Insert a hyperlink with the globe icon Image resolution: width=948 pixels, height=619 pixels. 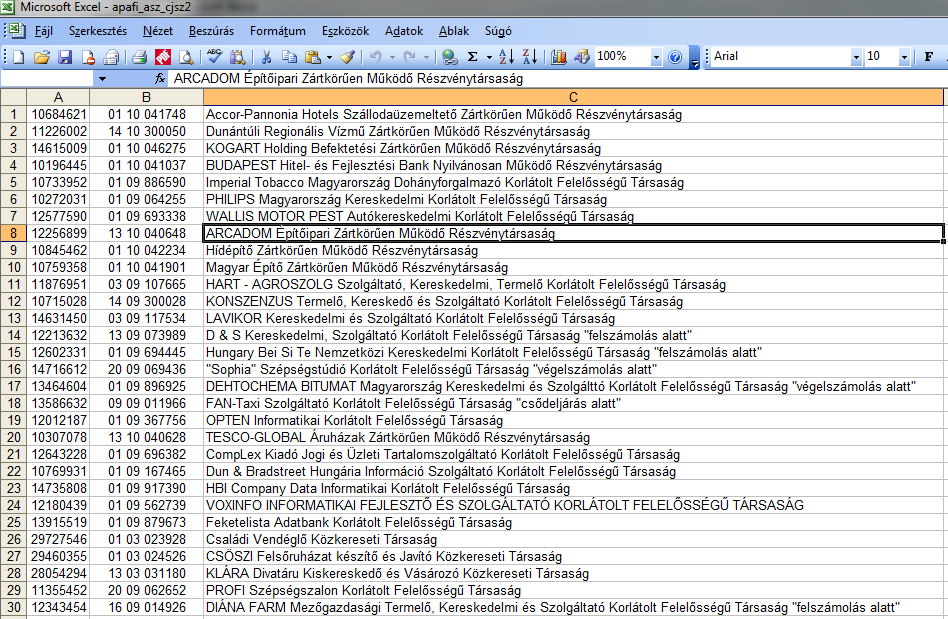tap(449, 57)
